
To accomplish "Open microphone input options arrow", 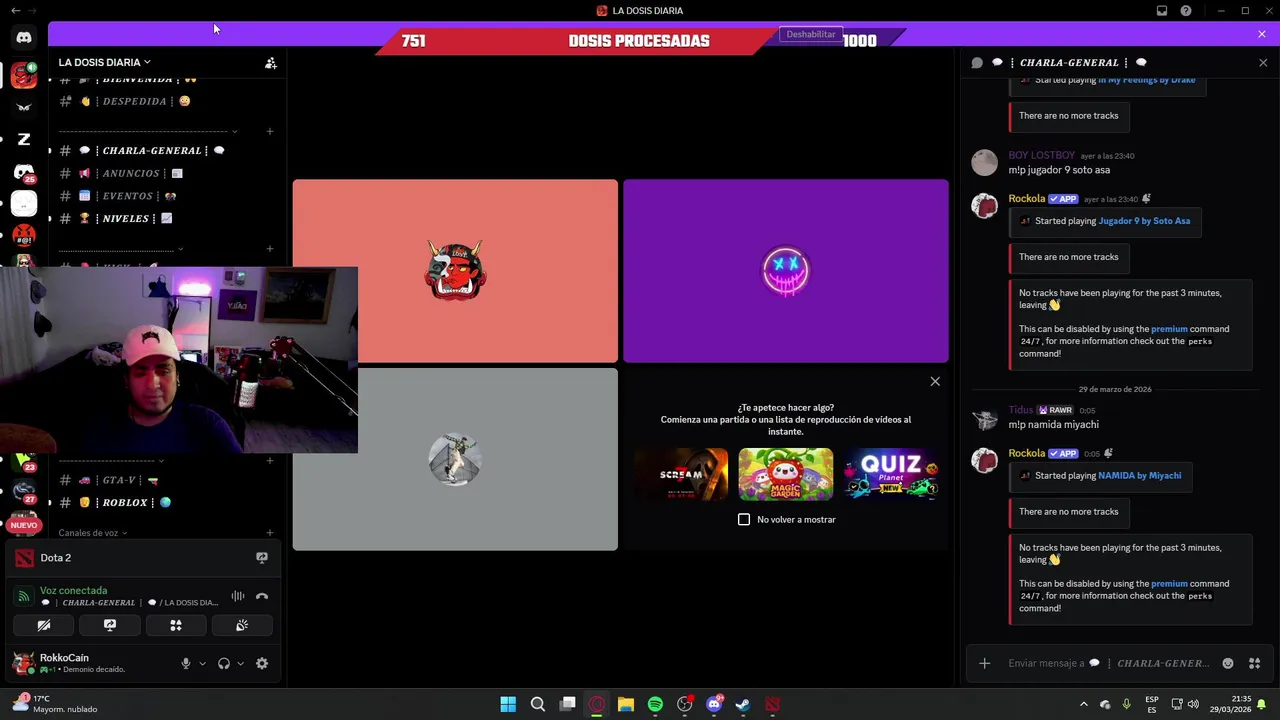I will 202,663.
